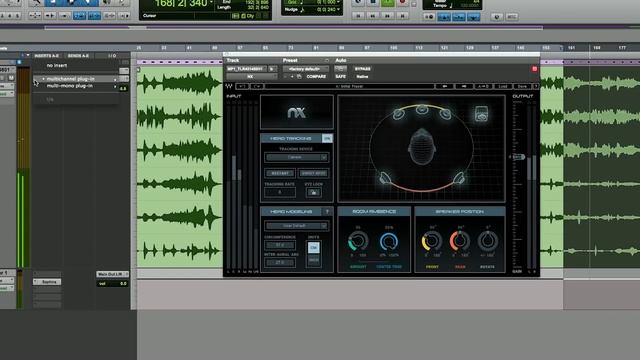Choose 'no insert' from insert menu
The image size is (640, 360).
[57, 65]
